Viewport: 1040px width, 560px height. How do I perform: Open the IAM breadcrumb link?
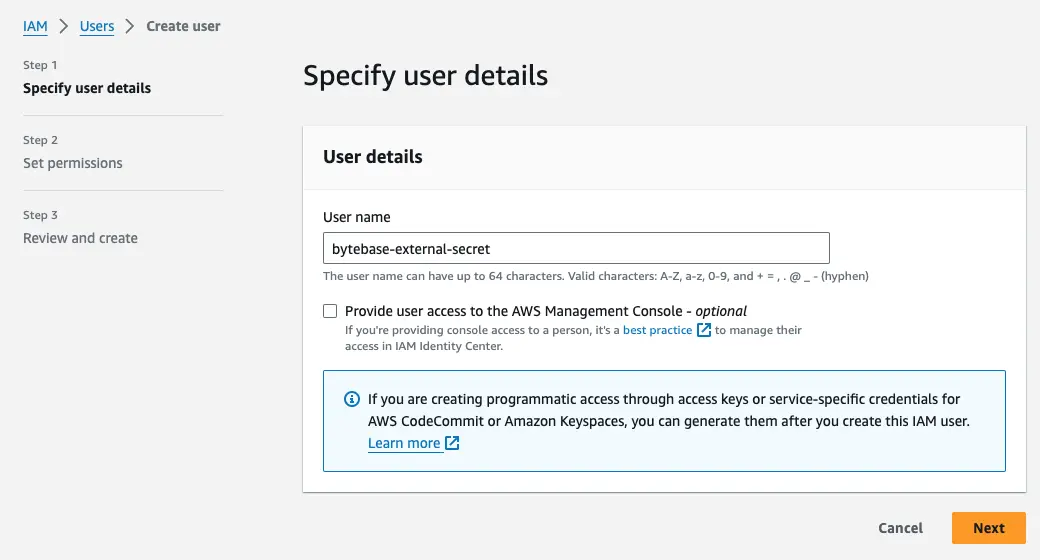(35, 26)
